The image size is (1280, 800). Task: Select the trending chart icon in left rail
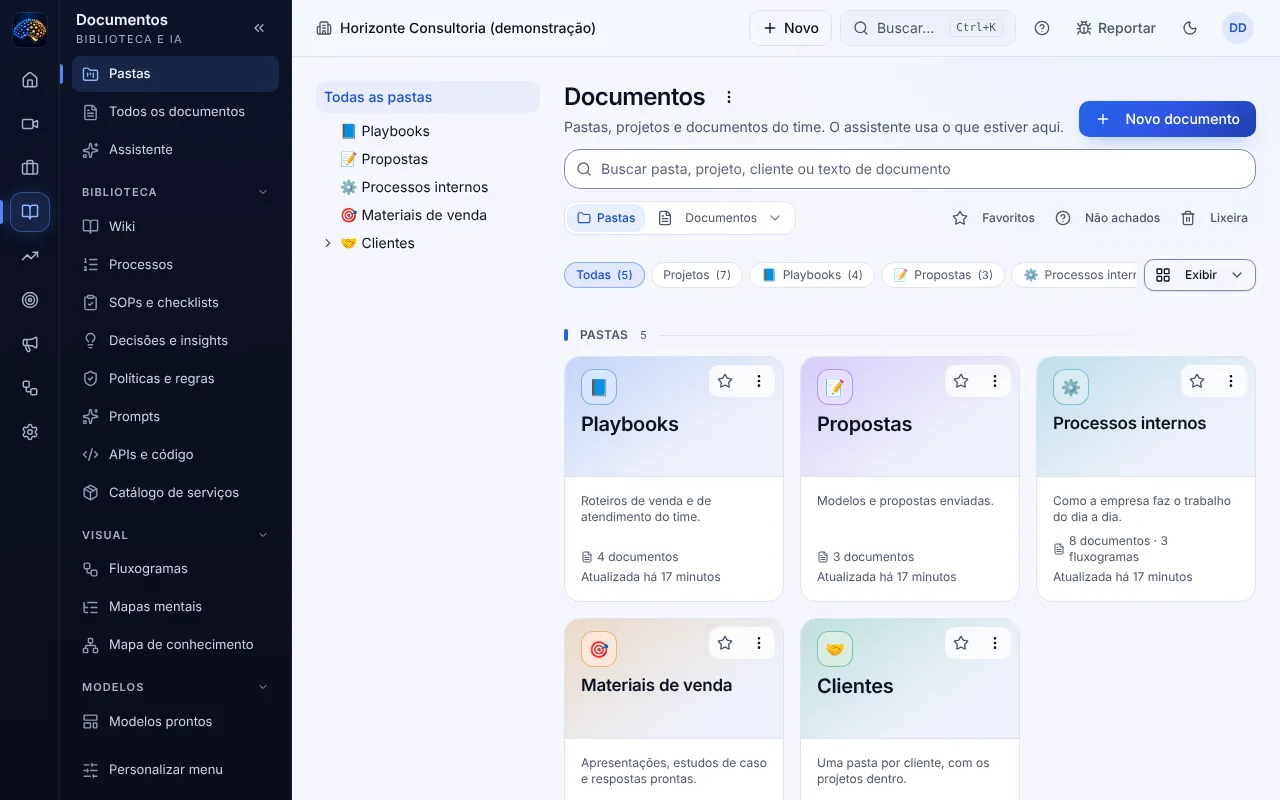30,256
